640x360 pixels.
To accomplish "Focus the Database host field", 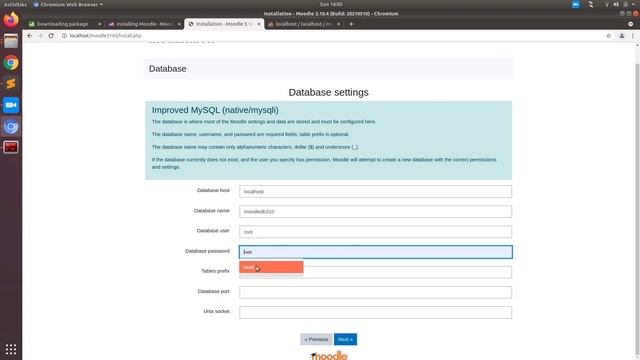I will [375, 191].
